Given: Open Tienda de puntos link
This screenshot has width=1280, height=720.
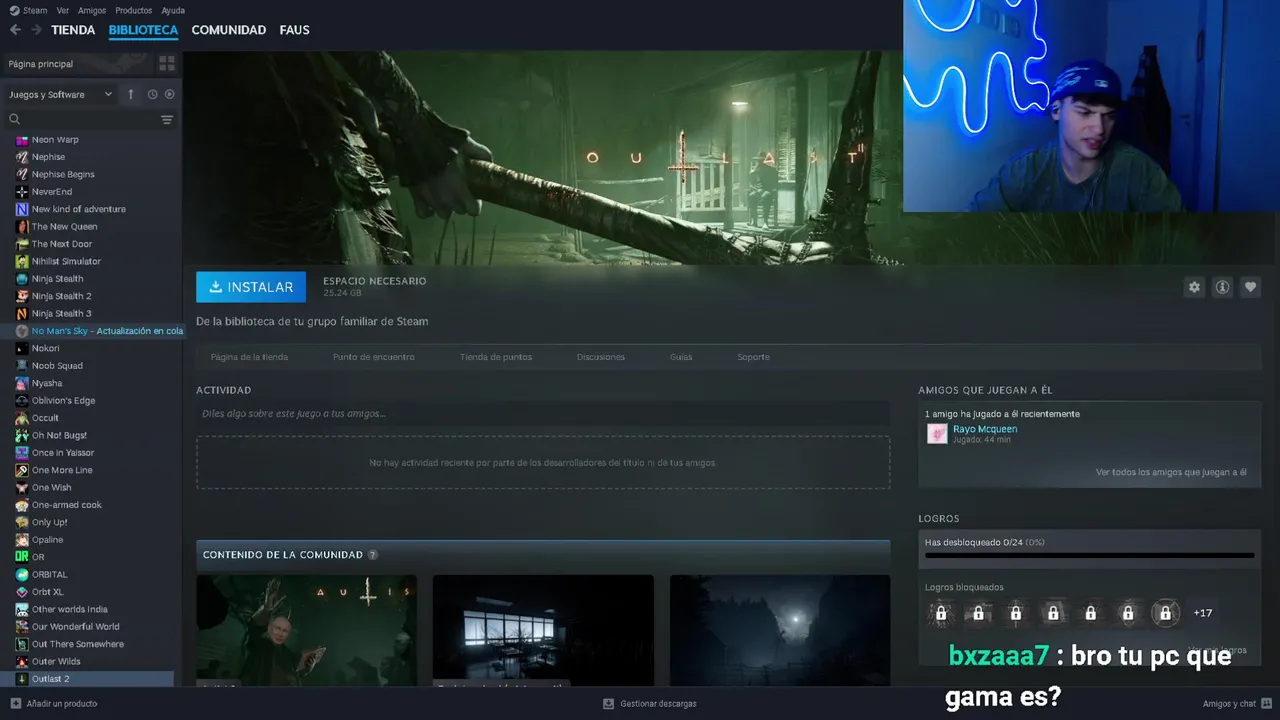Looking at the screenshot, I should pyautogui.click(x=496, y=357).
